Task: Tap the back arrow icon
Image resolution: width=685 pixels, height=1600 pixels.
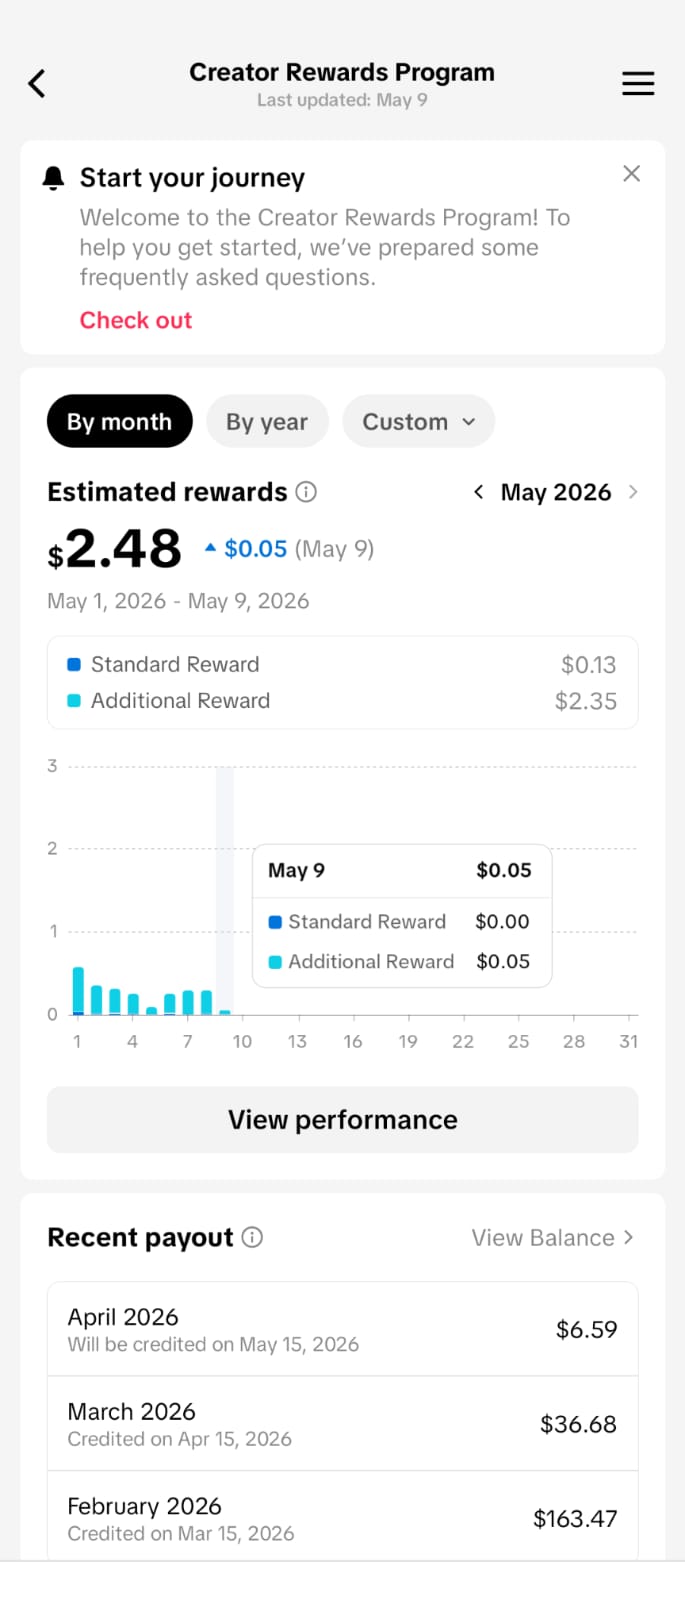Action: click(37, 83)
